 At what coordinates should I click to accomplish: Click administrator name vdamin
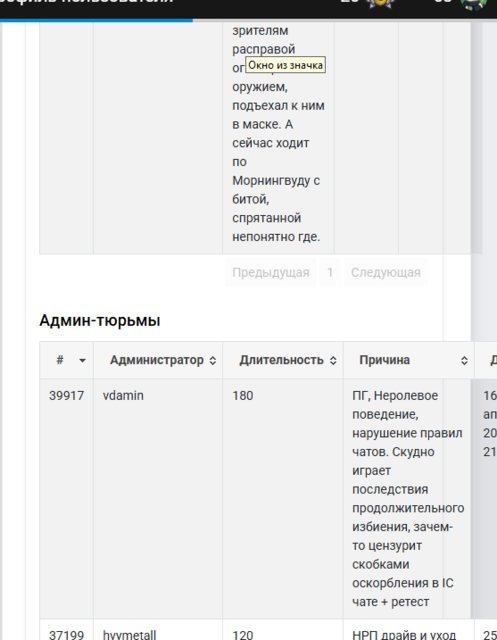click(x=123, y=396)
